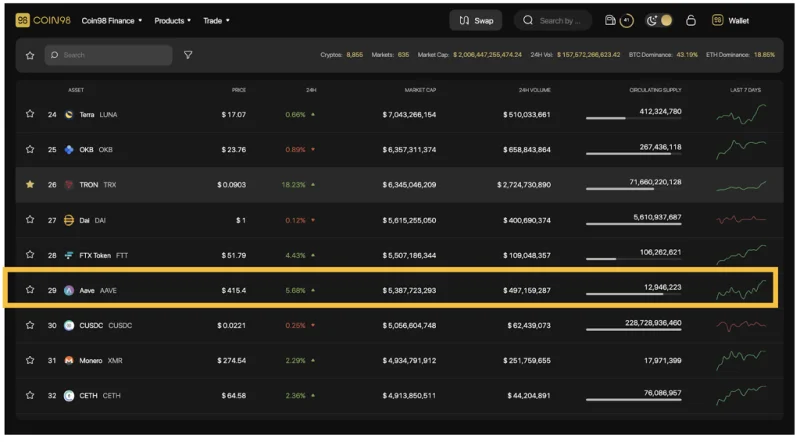Viewport: 800px width, 442px height.
Task: Click the BTC Dominance 43.19% value
Action: pyautogui.click(x=687, y=55)
